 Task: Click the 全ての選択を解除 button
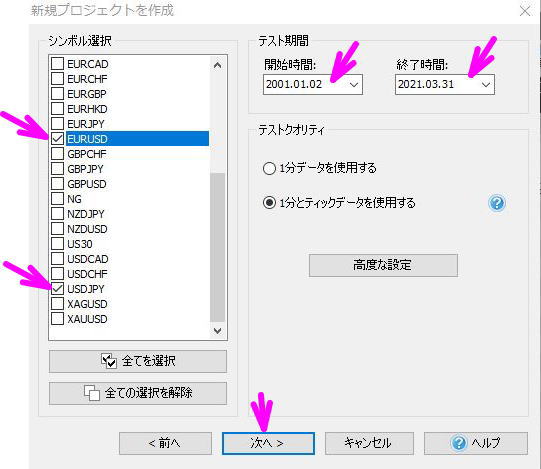pyautogui.click(x=138, y=393)
